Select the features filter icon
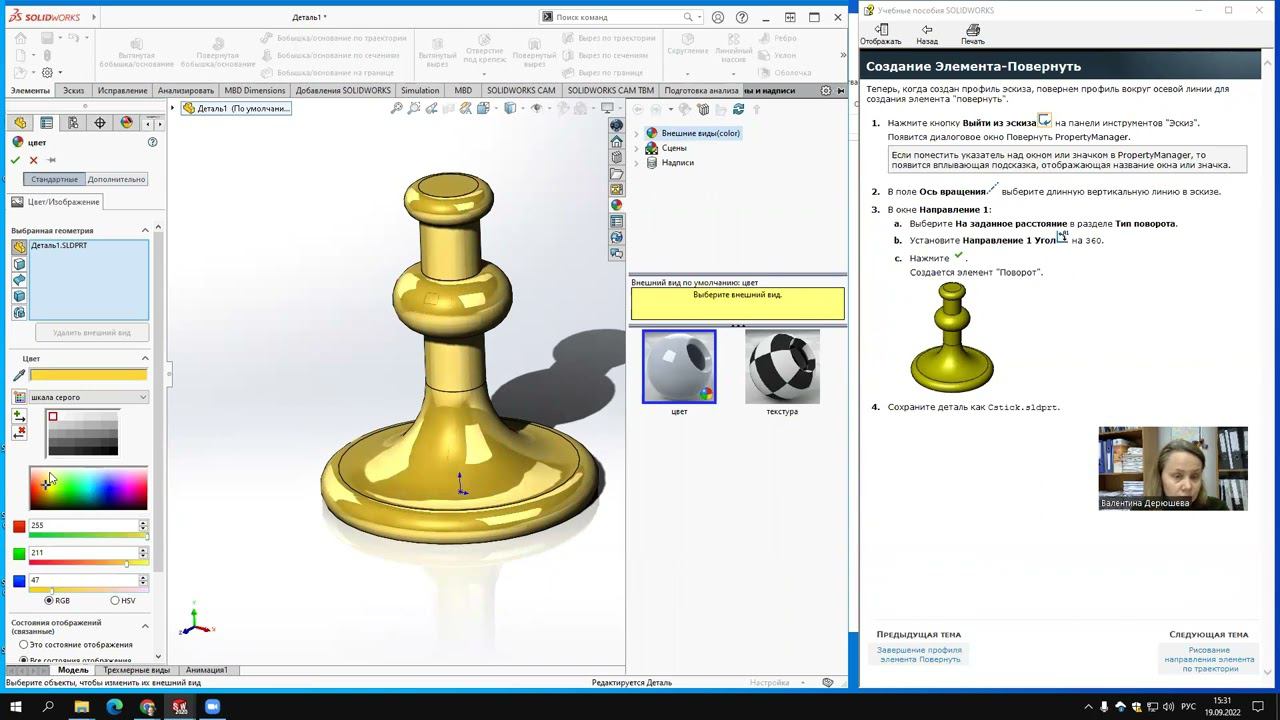Screen dimensions: 1280x720 pos(19,313)
